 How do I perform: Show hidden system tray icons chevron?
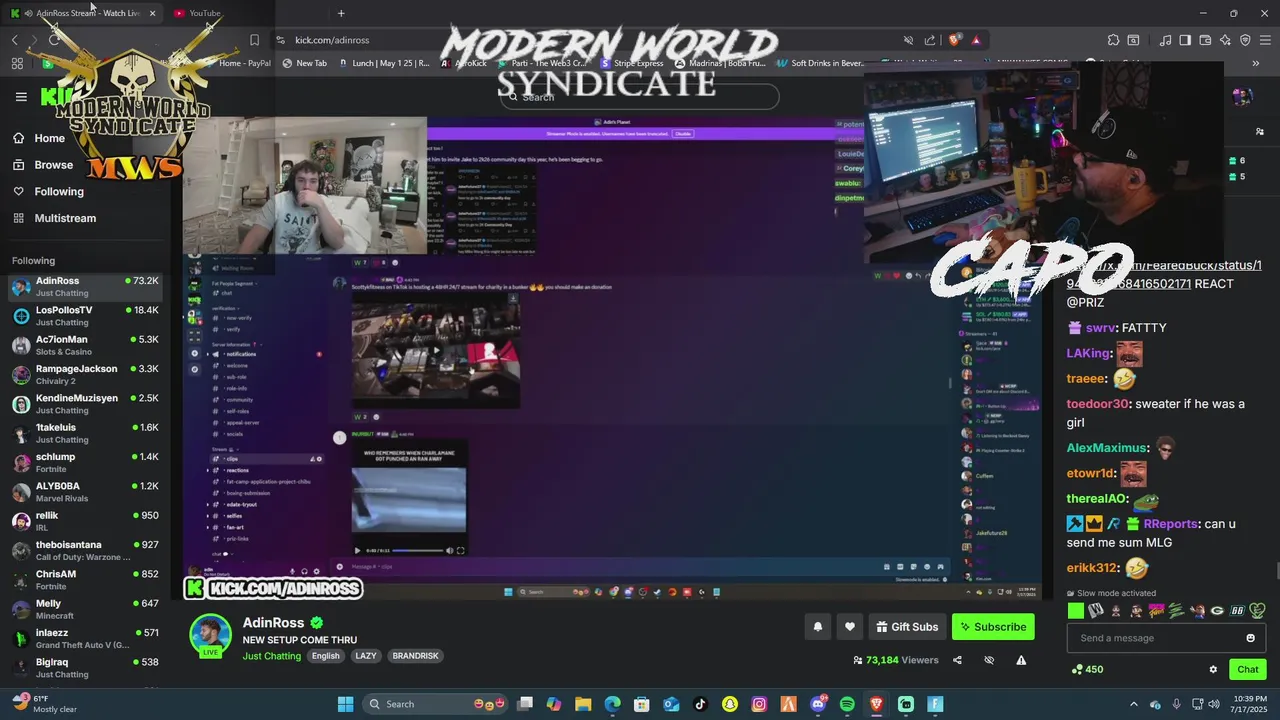point(1134,704)
